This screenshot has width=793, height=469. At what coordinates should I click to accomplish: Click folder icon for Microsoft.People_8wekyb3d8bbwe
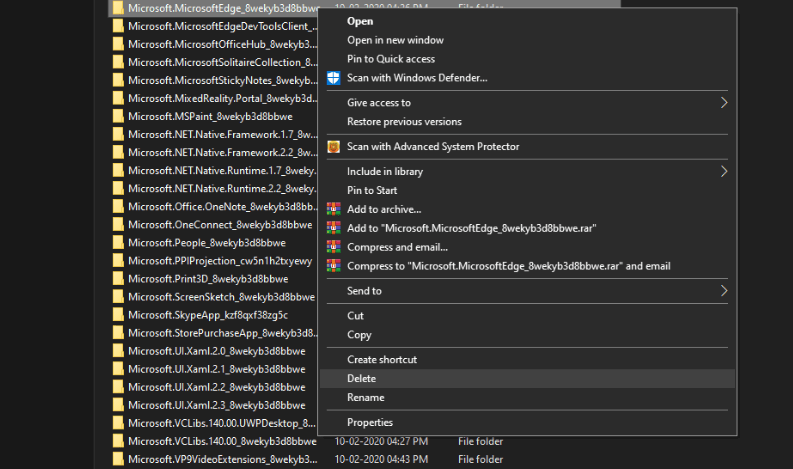(118, 243)
